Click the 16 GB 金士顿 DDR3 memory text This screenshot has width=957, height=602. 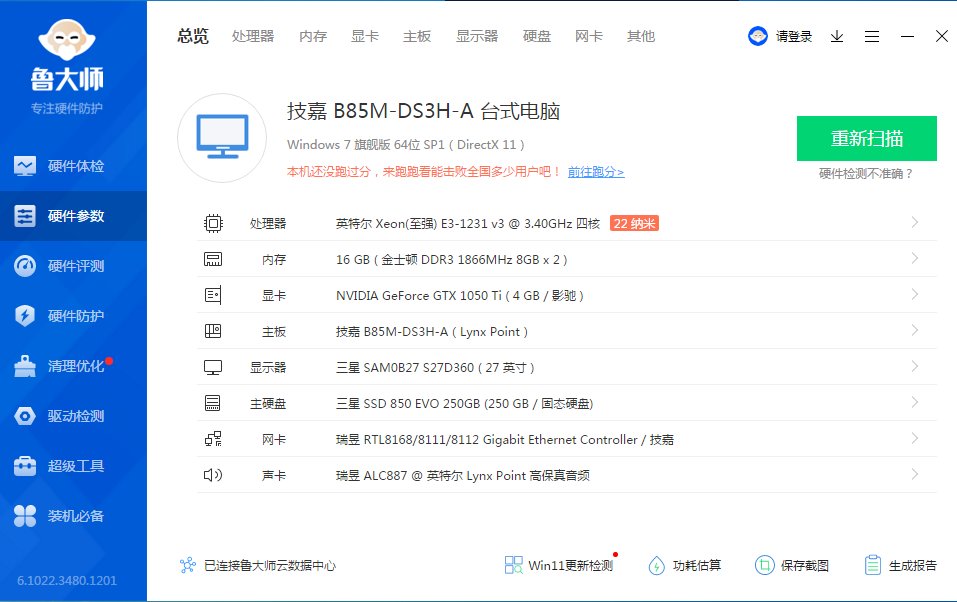click(x=452, y=259)
